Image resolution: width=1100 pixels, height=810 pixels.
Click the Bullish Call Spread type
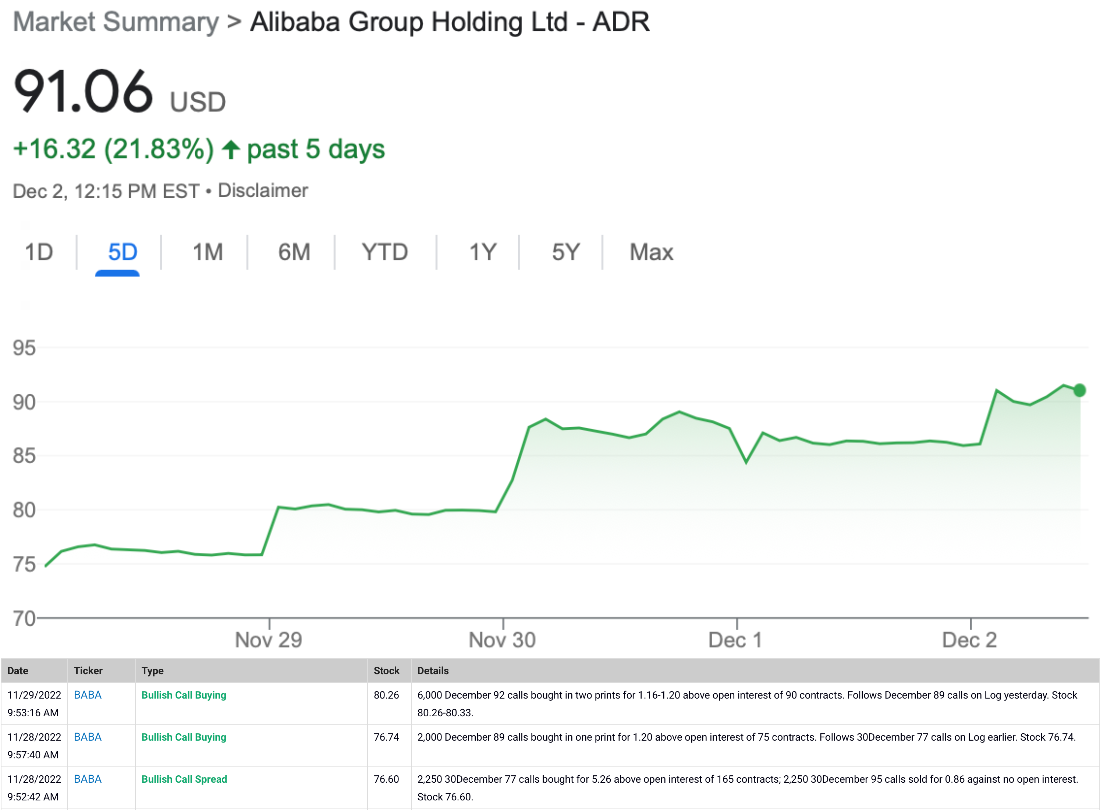click(x=185, y=779)
